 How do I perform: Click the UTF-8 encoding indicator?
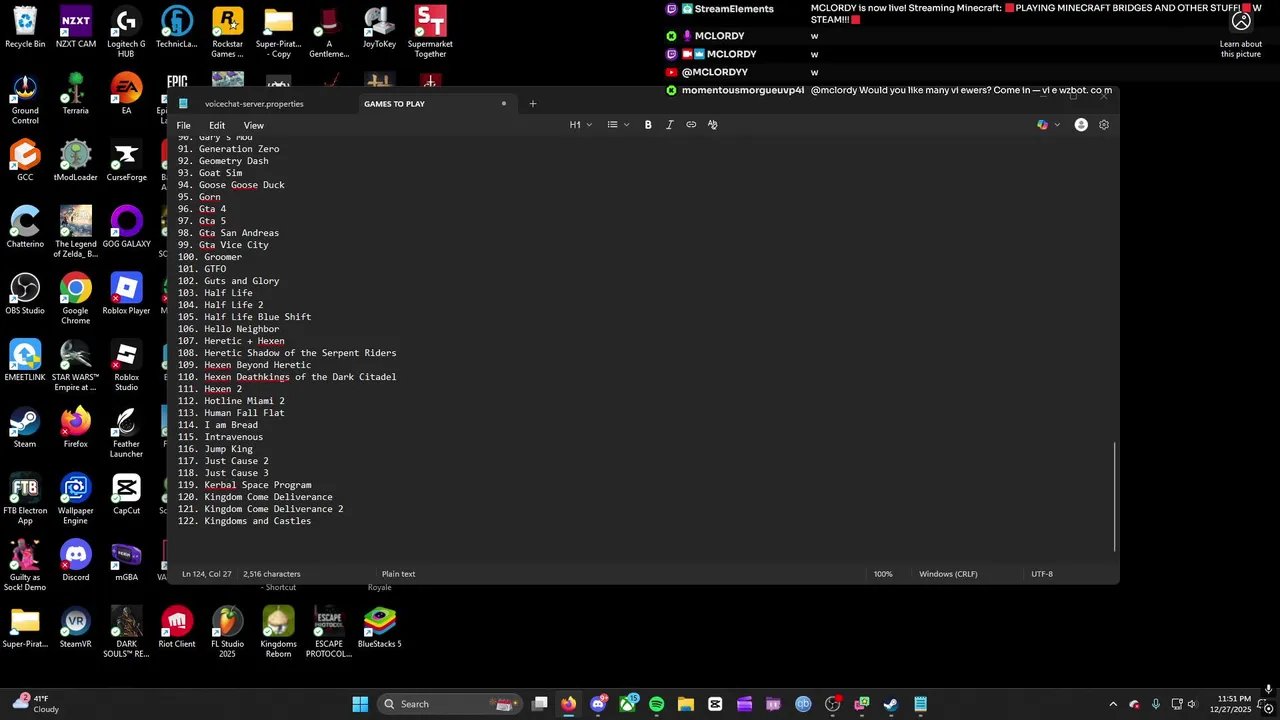1042,574
